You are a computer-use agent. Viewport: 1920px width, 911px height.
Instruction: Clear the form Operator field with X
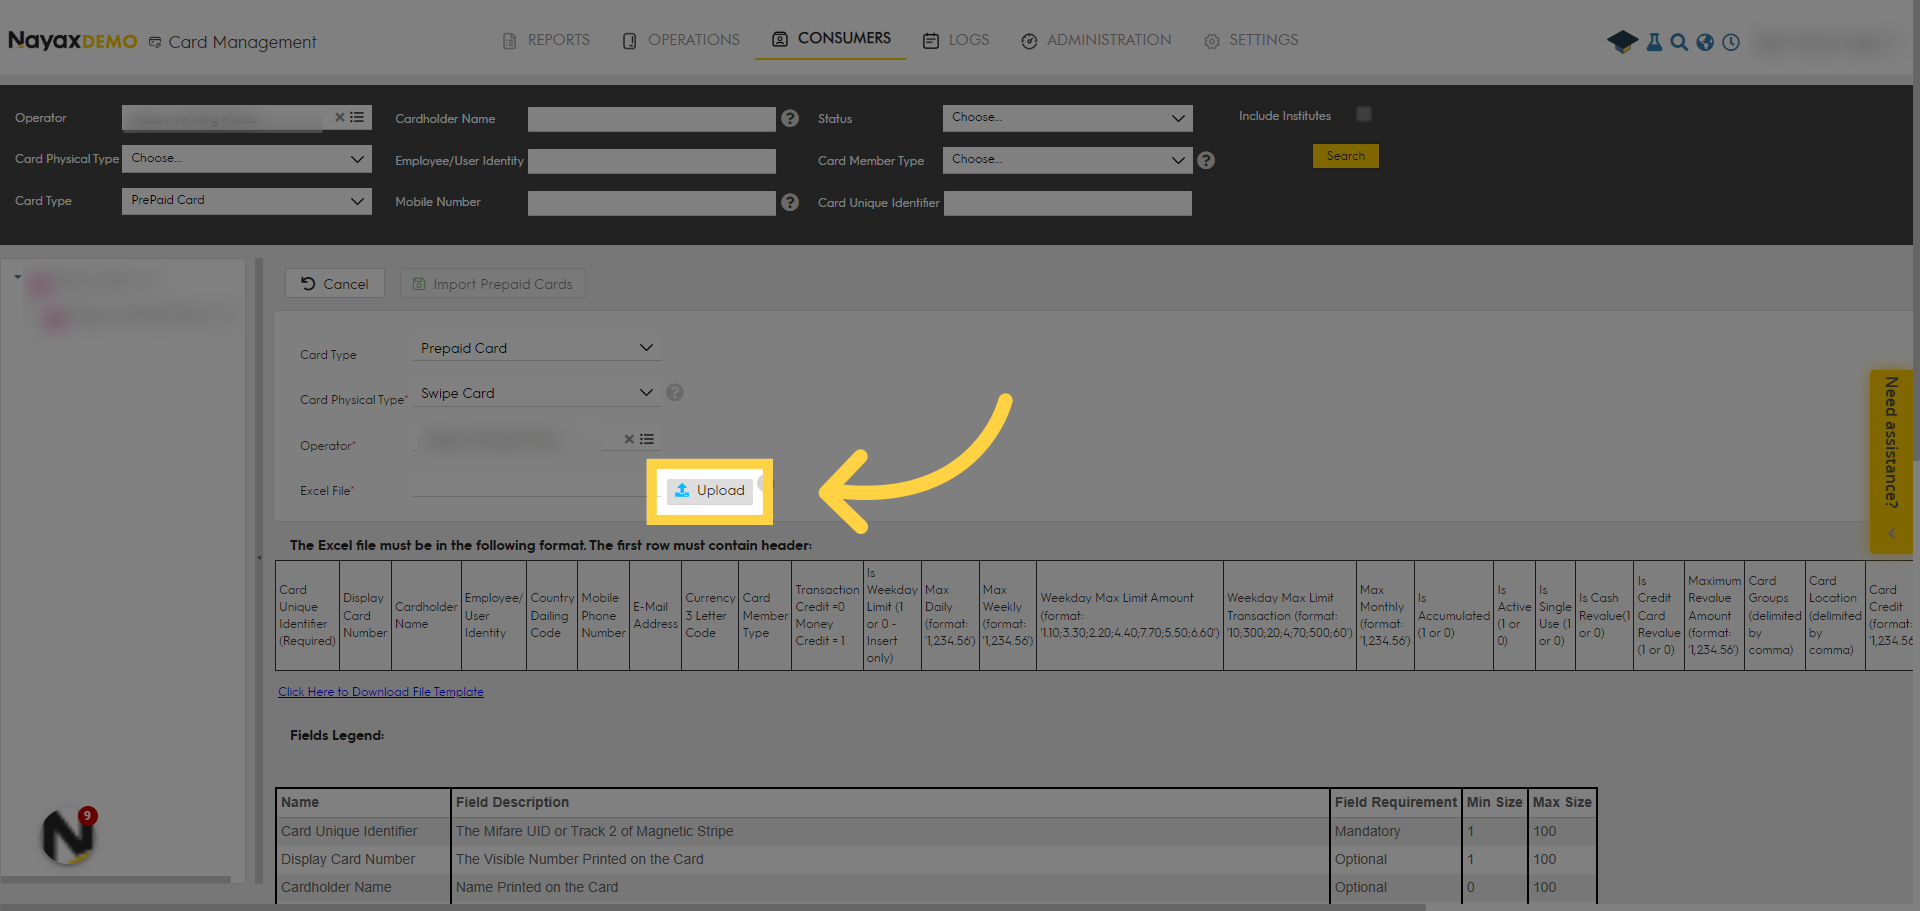[x=629, y=439]
